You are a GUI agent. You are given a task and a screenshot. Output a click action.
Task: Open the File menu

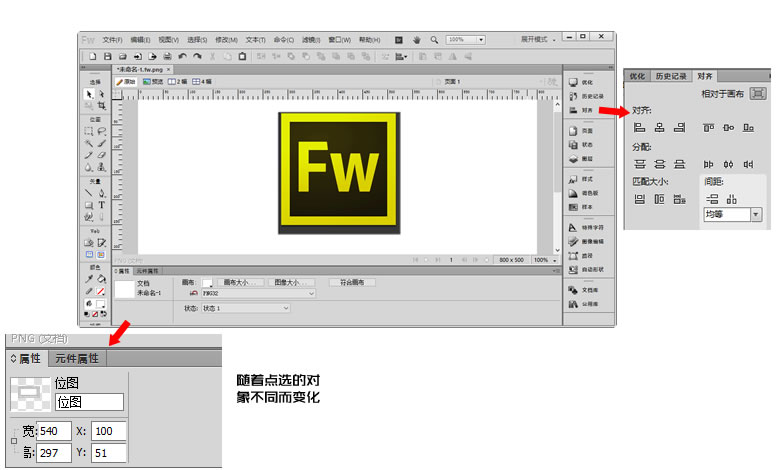[112, 40]
